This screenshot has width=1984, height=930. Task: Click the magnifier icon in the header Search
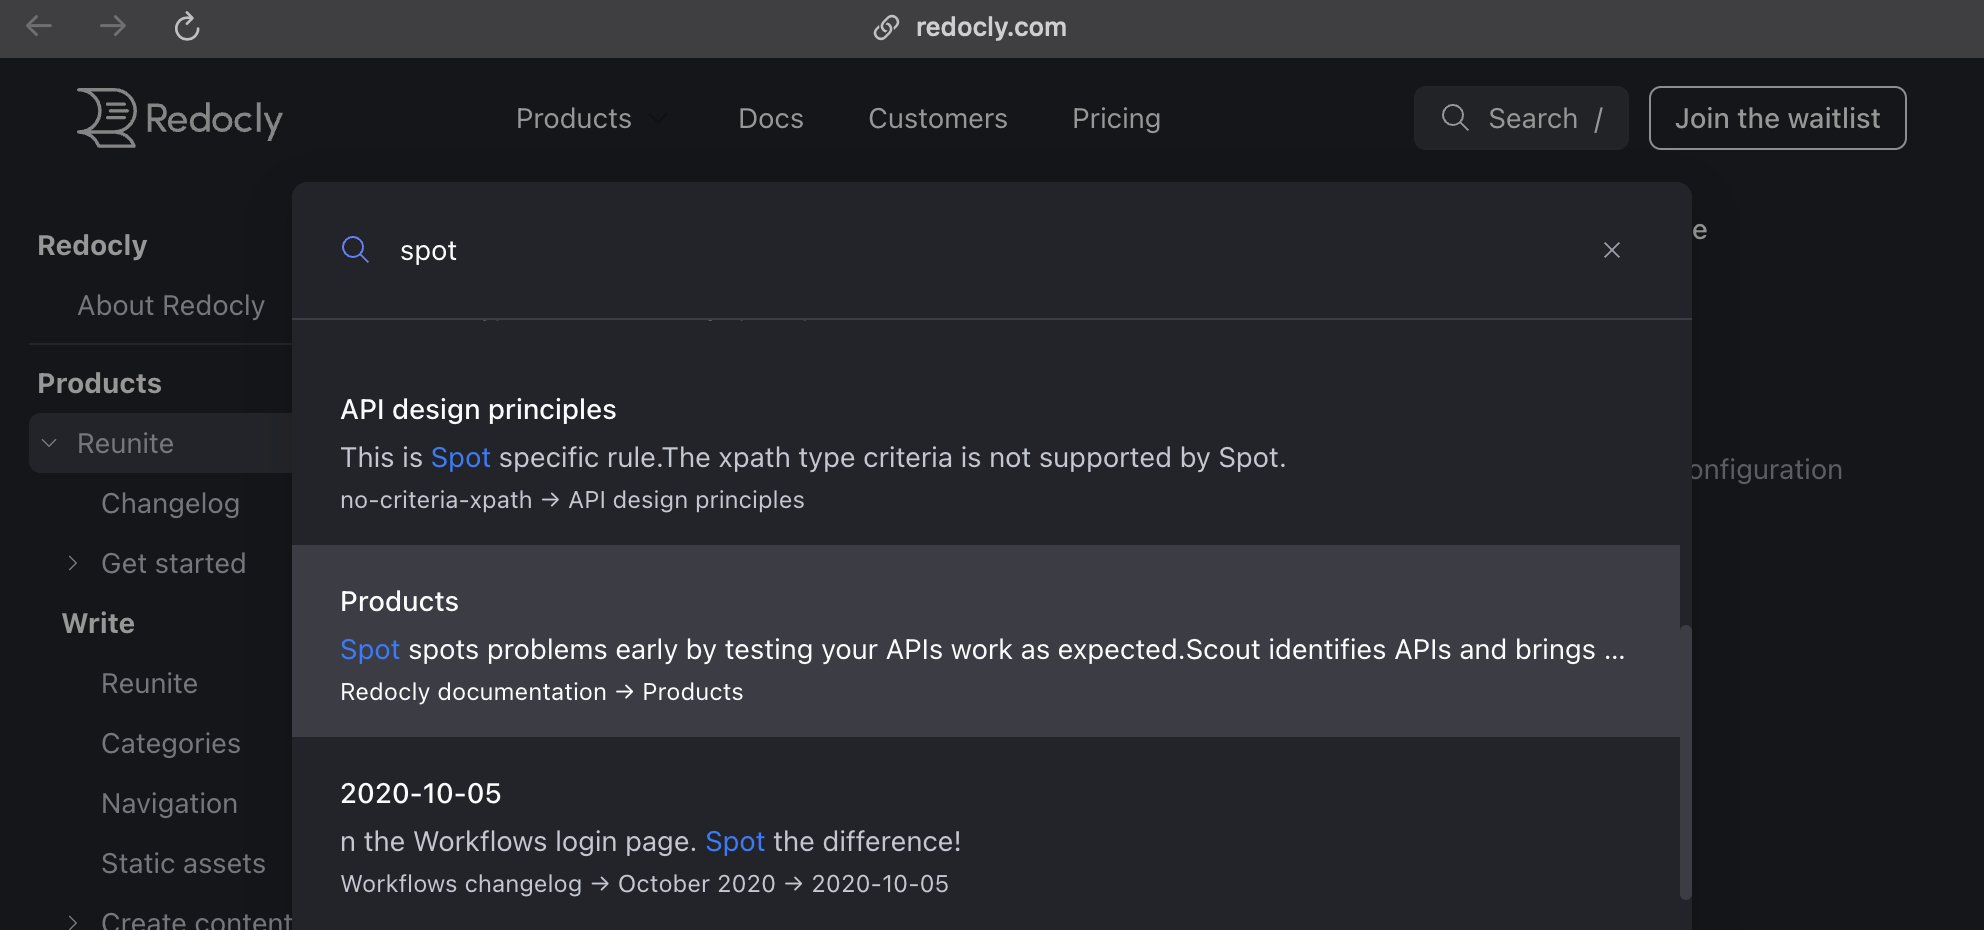coord(1455,118)
